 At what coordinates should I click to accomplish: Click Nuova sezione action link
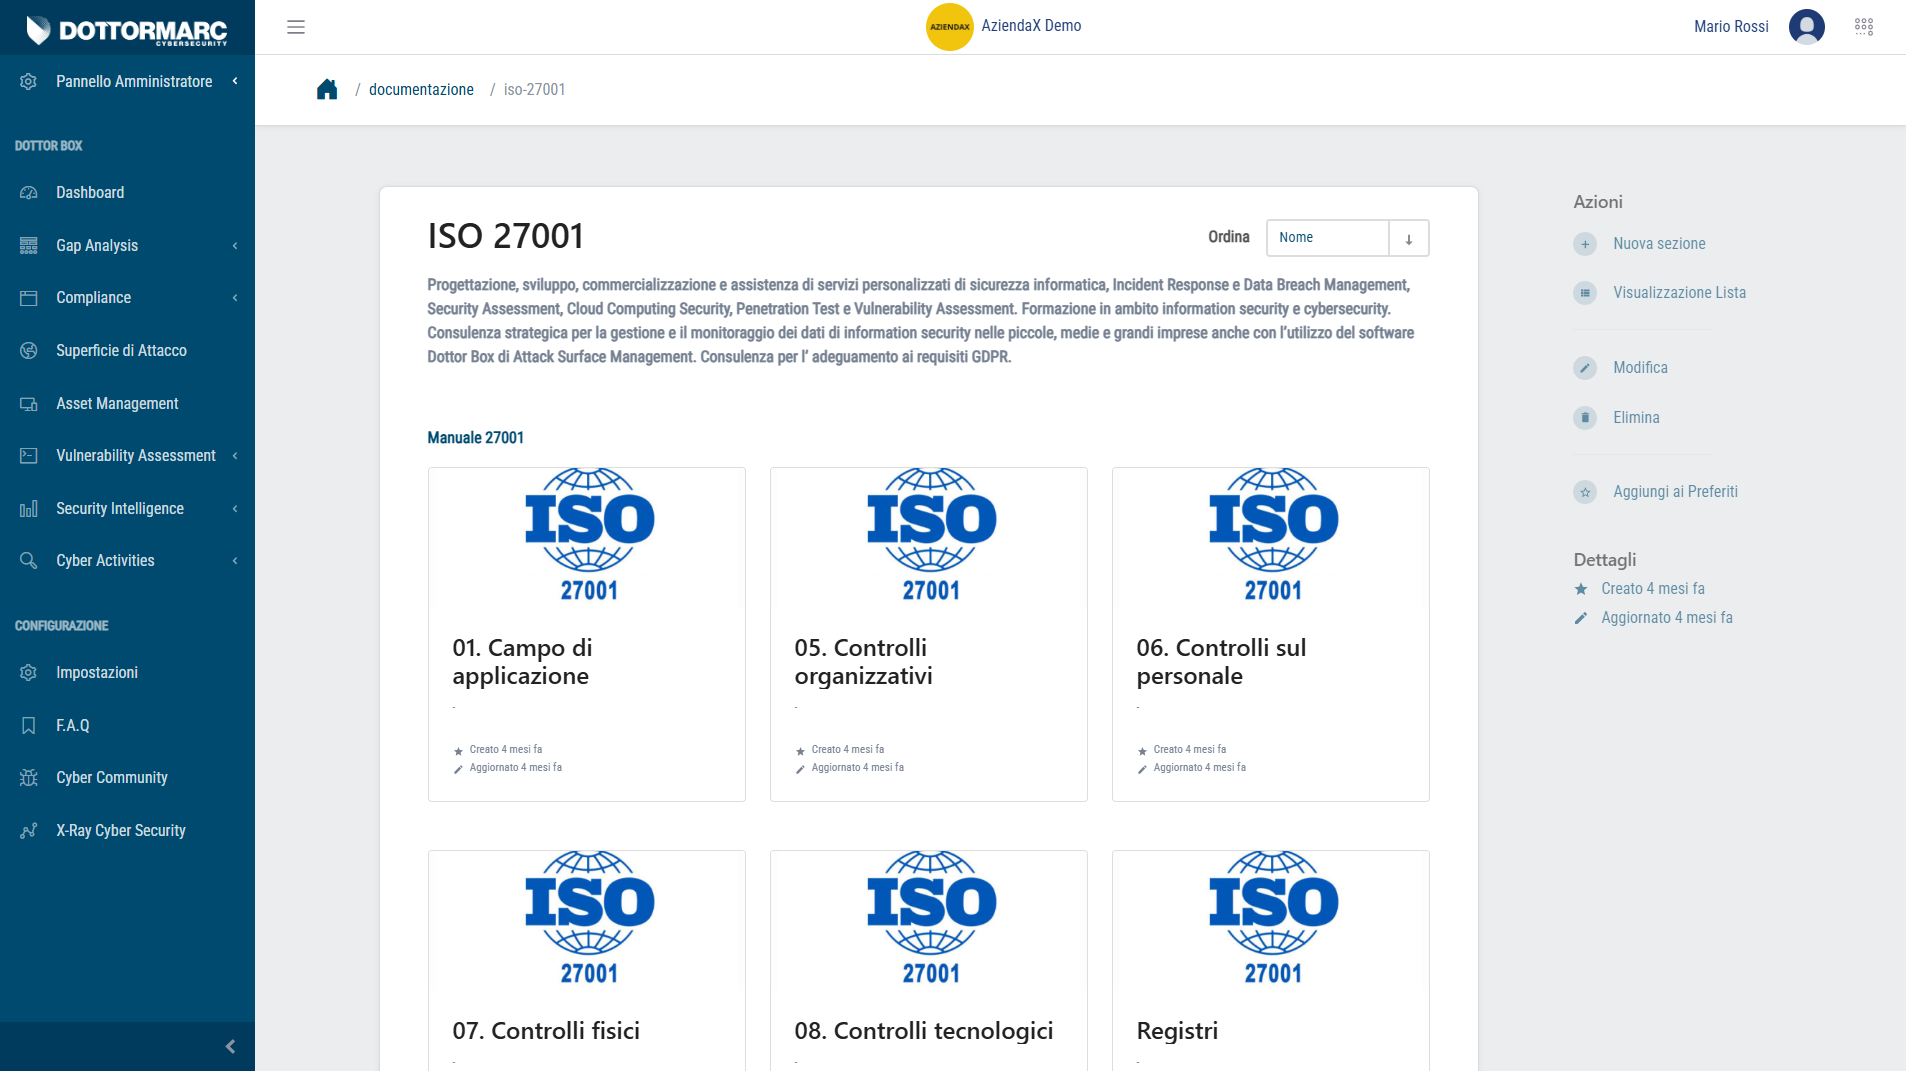coord(1659,244)
